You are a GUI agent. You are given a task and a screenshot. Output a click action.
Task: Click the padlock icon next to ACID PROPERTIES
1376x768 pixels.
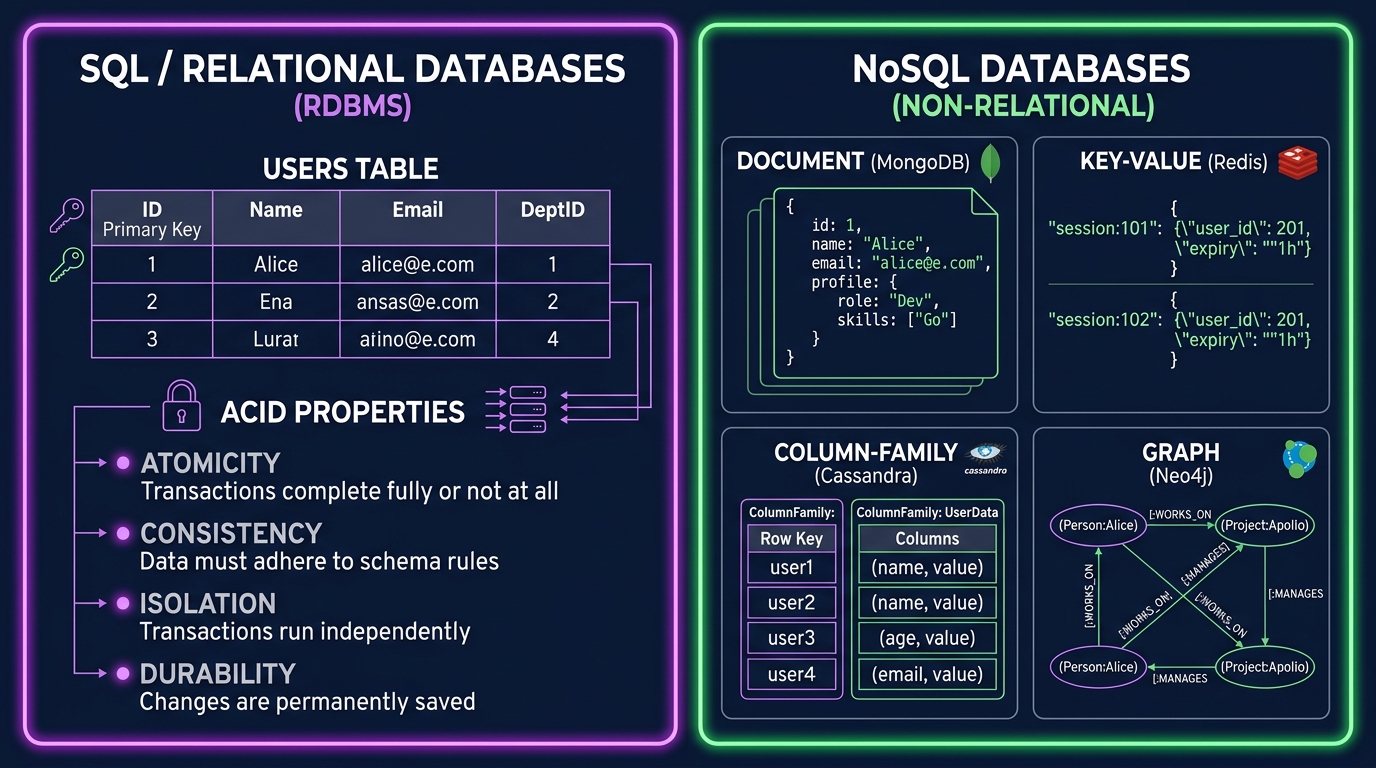coord(181,406)
